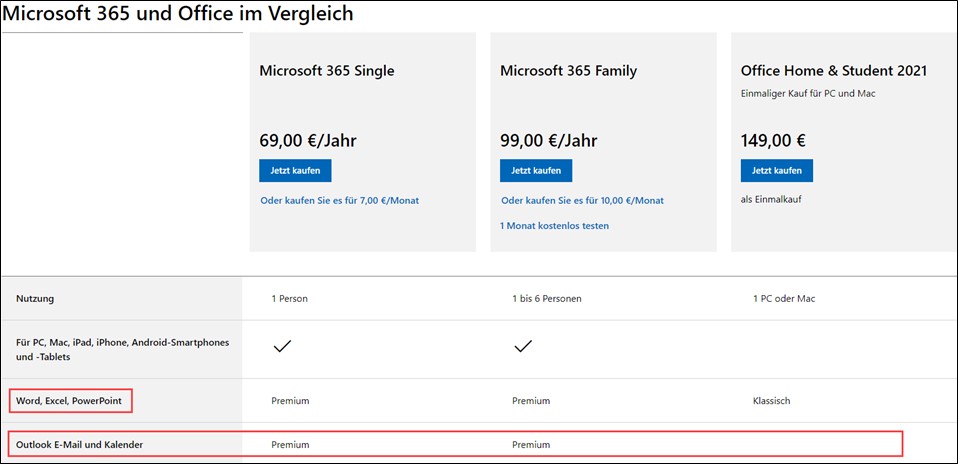The width and height of the screenshot is (958, 464).
Task: Click the 69,00 €/Jahr price
Action: 308,141
